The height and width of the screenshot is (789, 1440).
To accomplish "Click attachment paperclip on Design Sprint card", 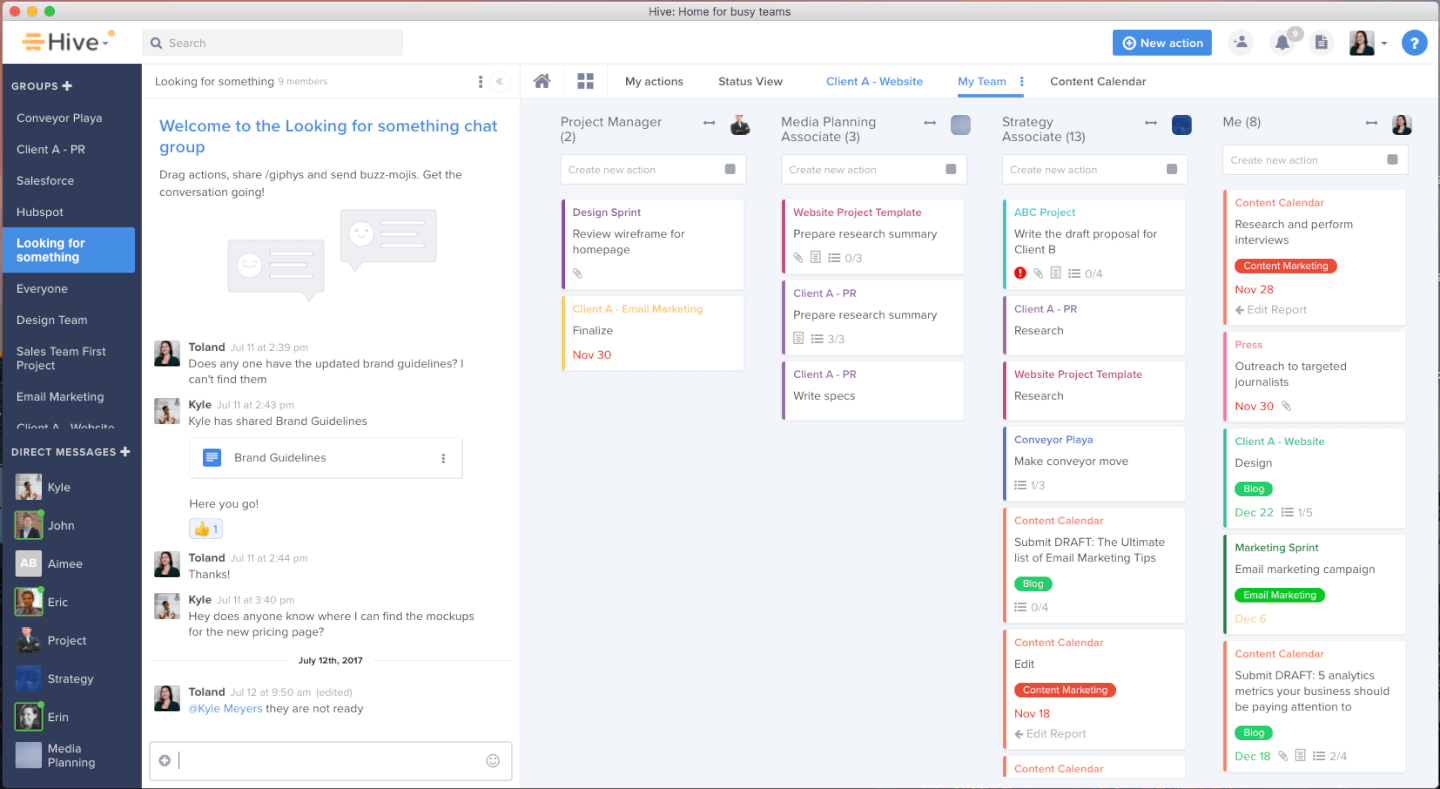I will point(577,273).
